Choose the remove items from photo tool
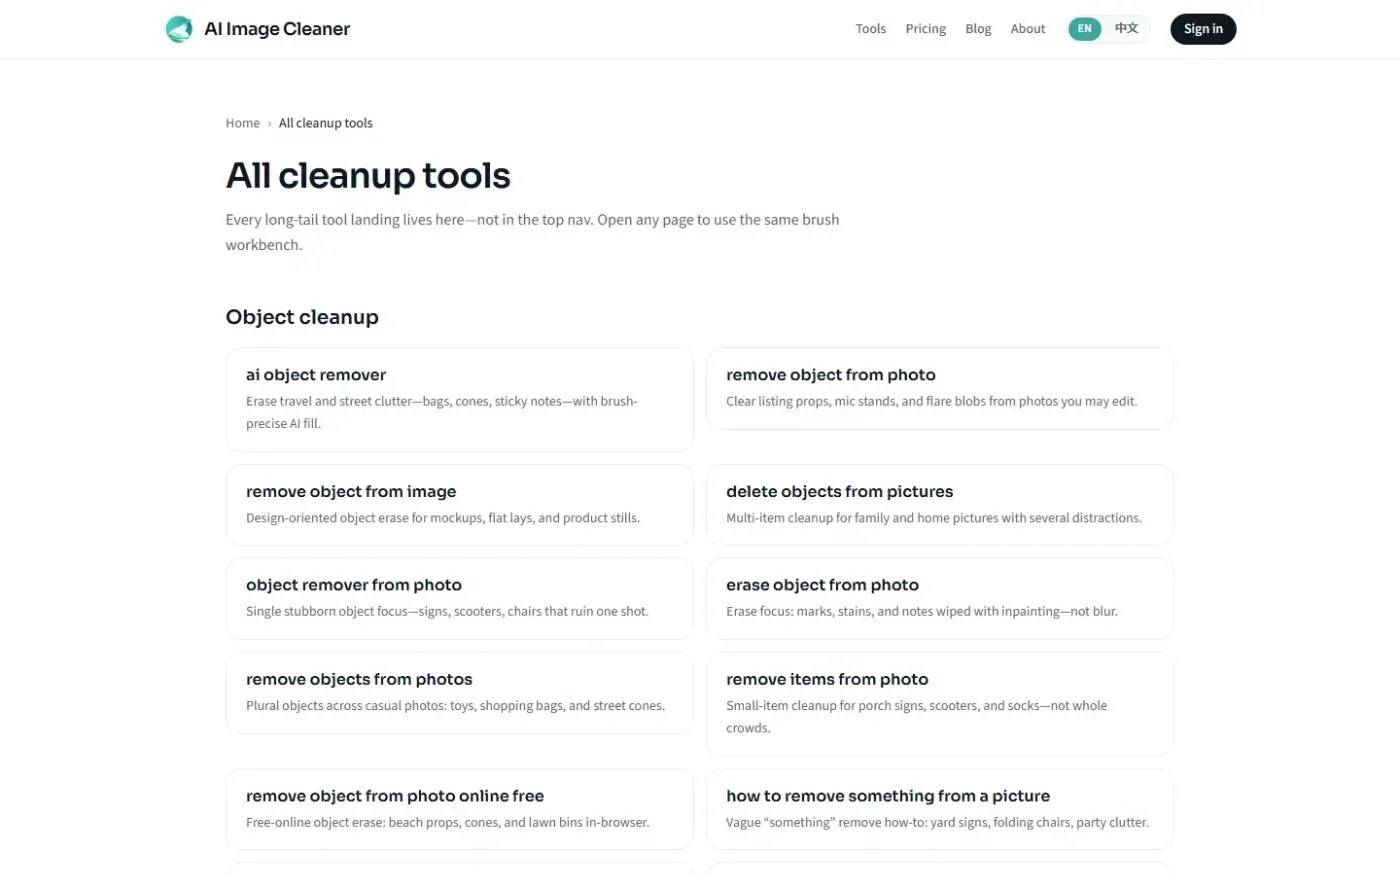Screen dimensions: 1400x875 pyautogui.click(x=940, y=704)
